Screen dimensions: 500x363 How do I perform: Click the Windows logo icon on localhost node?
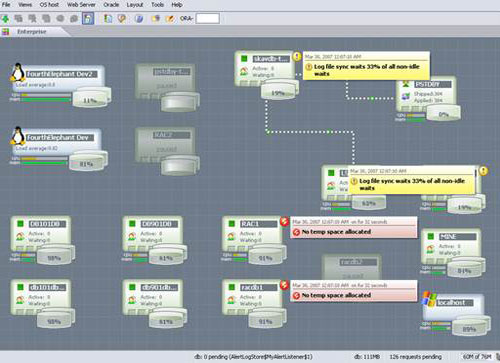tap(428, 299)
